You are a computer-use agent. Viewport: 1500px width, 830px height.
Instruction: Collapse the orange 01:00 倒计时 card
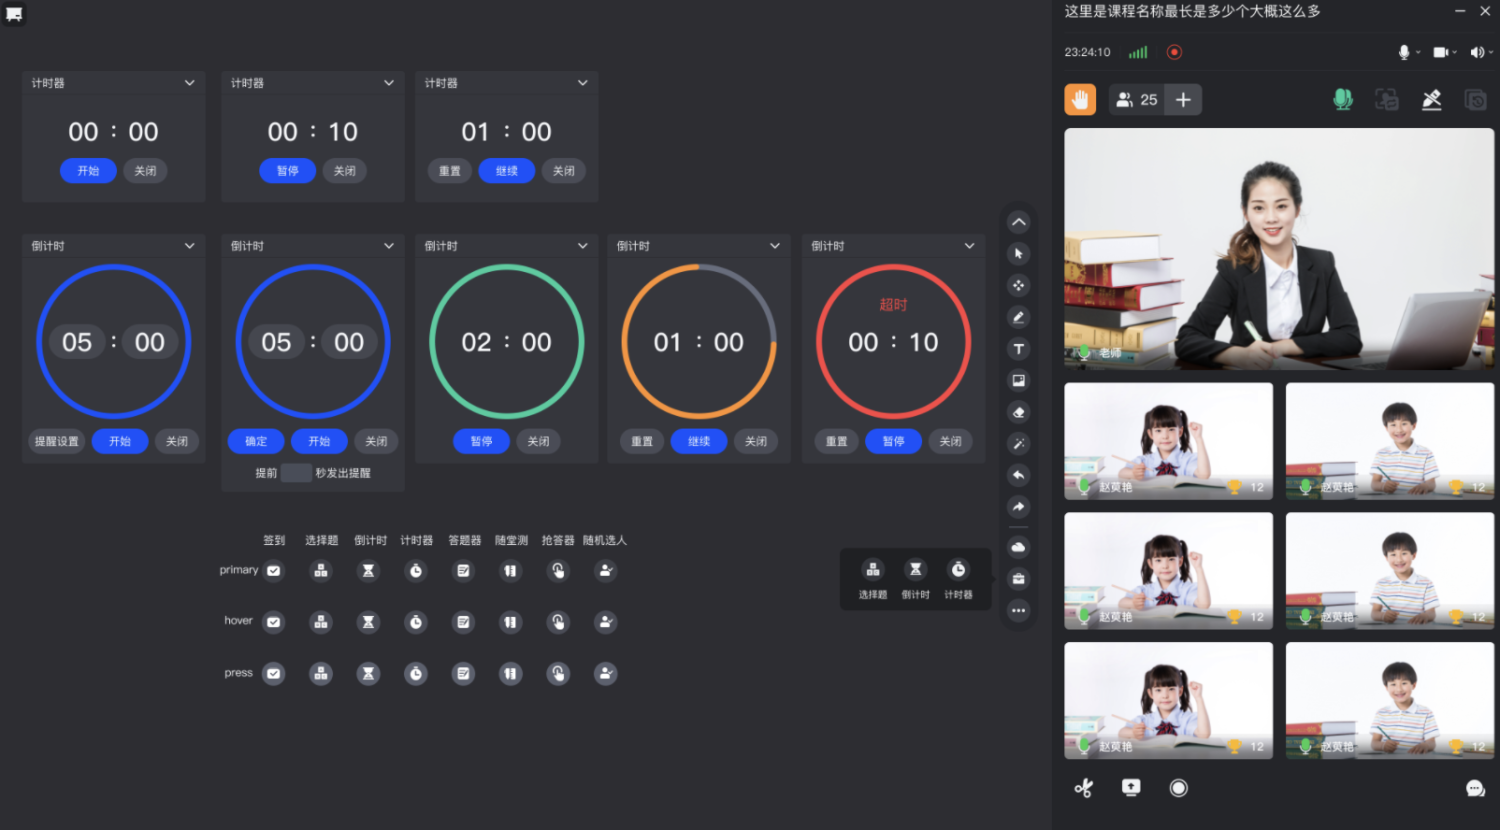pyautogui.click(x=775, y=246)
